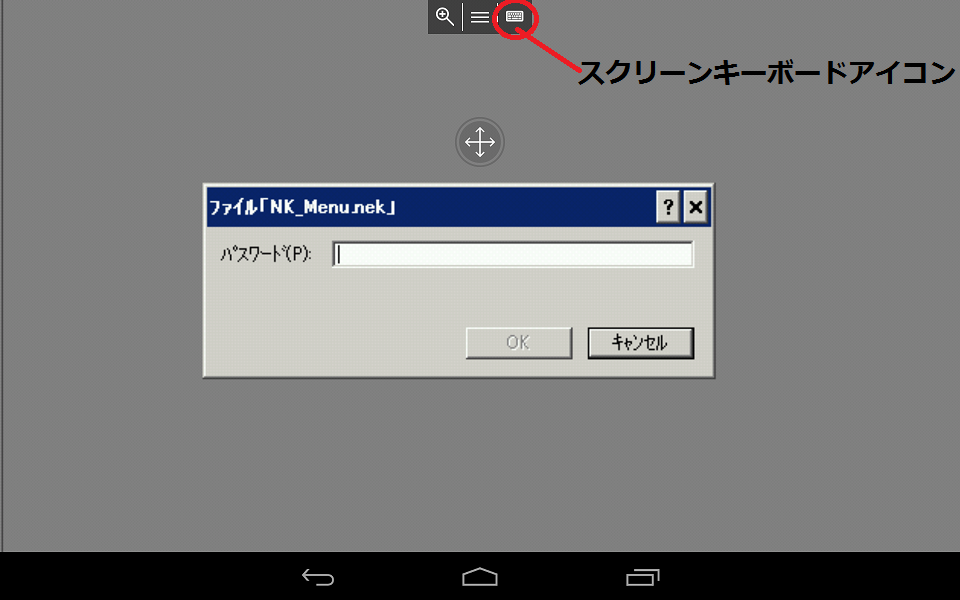This screenshot has width=960, height=600.
Task: Click the パスワード(P): label text
Action: 266,253
